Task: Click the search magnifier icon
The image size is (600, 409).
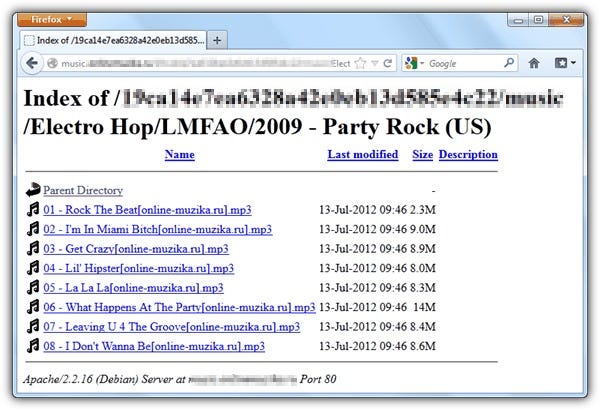Action: coord(509,63)
